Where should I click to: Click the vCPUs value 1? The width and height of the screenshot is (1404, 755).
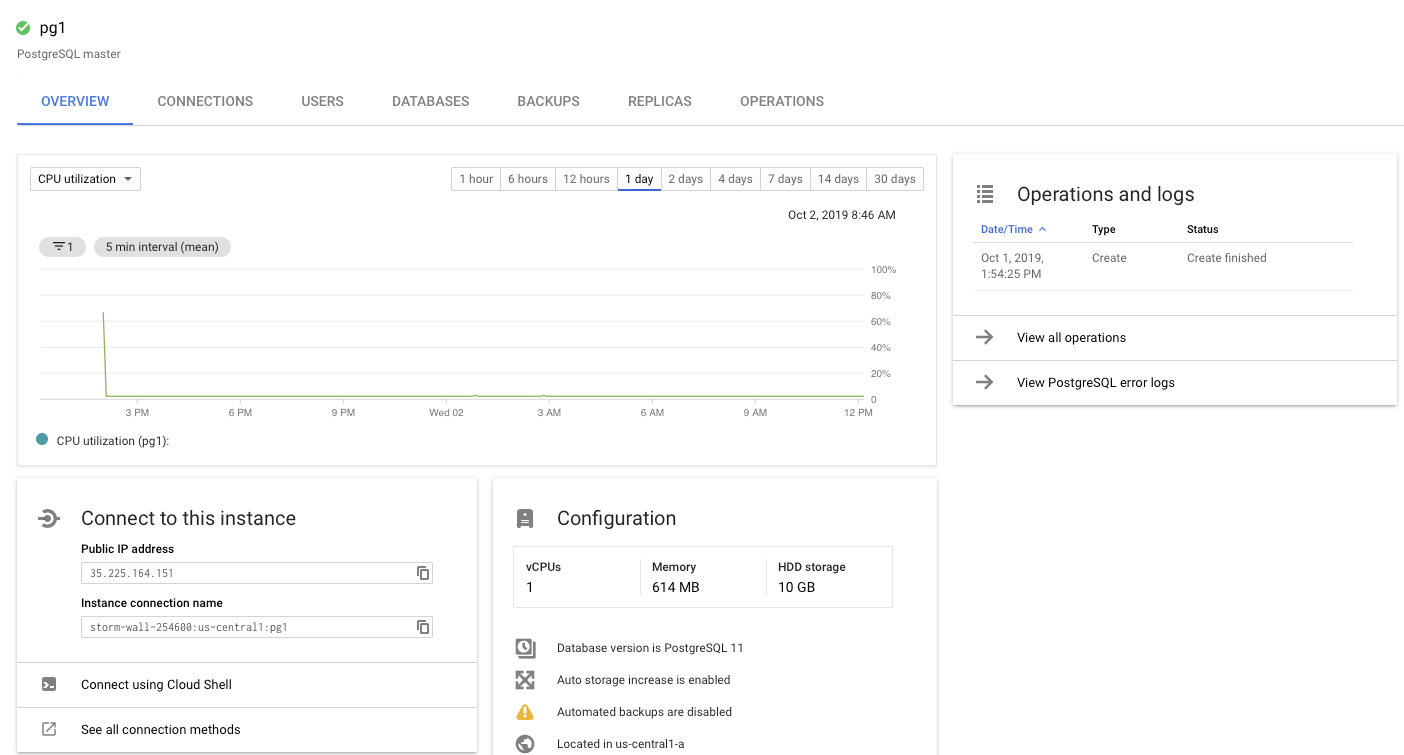coord(530,587)
